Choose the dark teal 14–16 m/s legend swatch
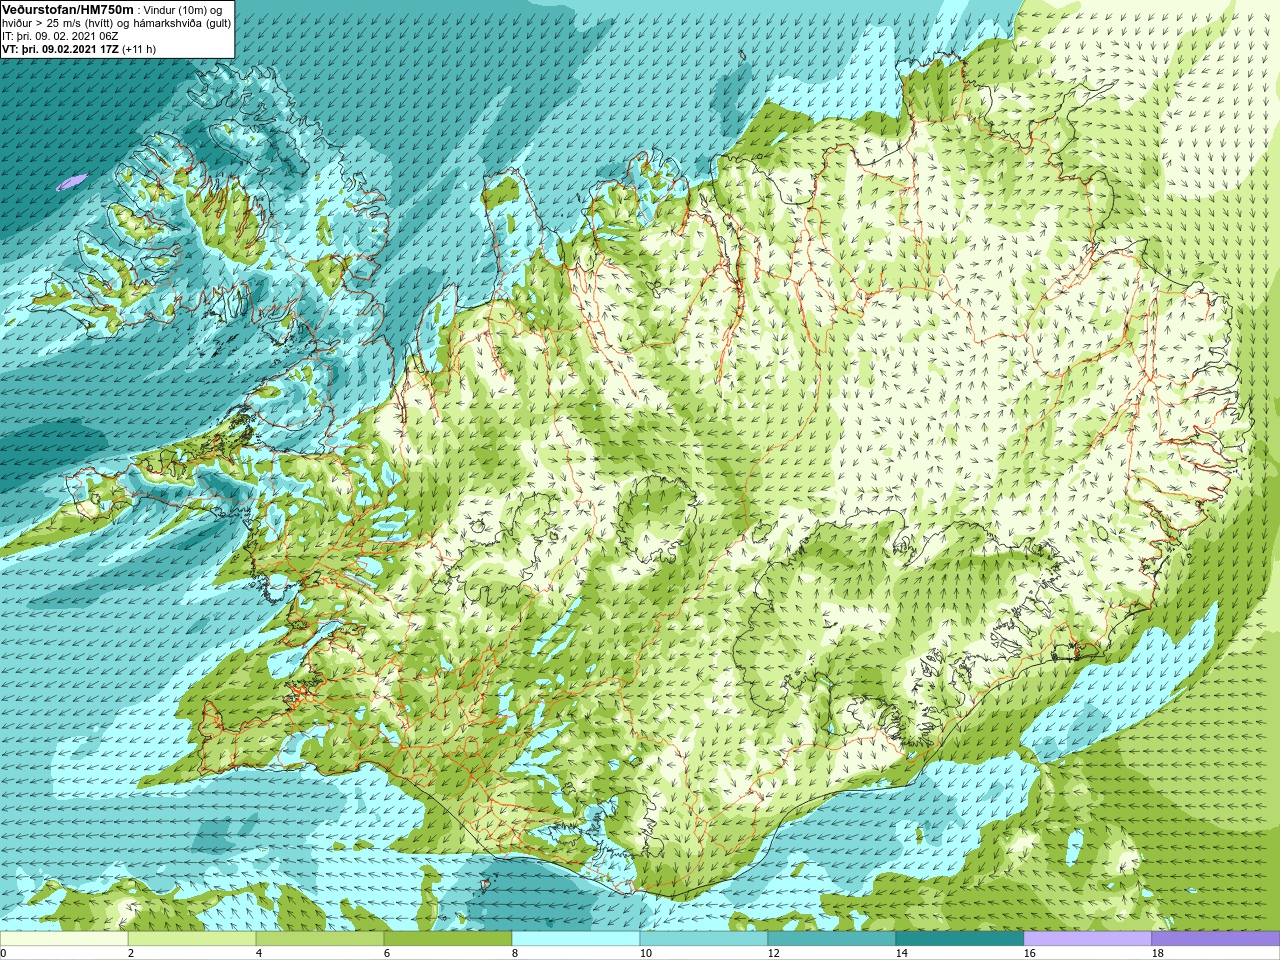This screenshot has width=1280, height=960. (x=960, y=939)
